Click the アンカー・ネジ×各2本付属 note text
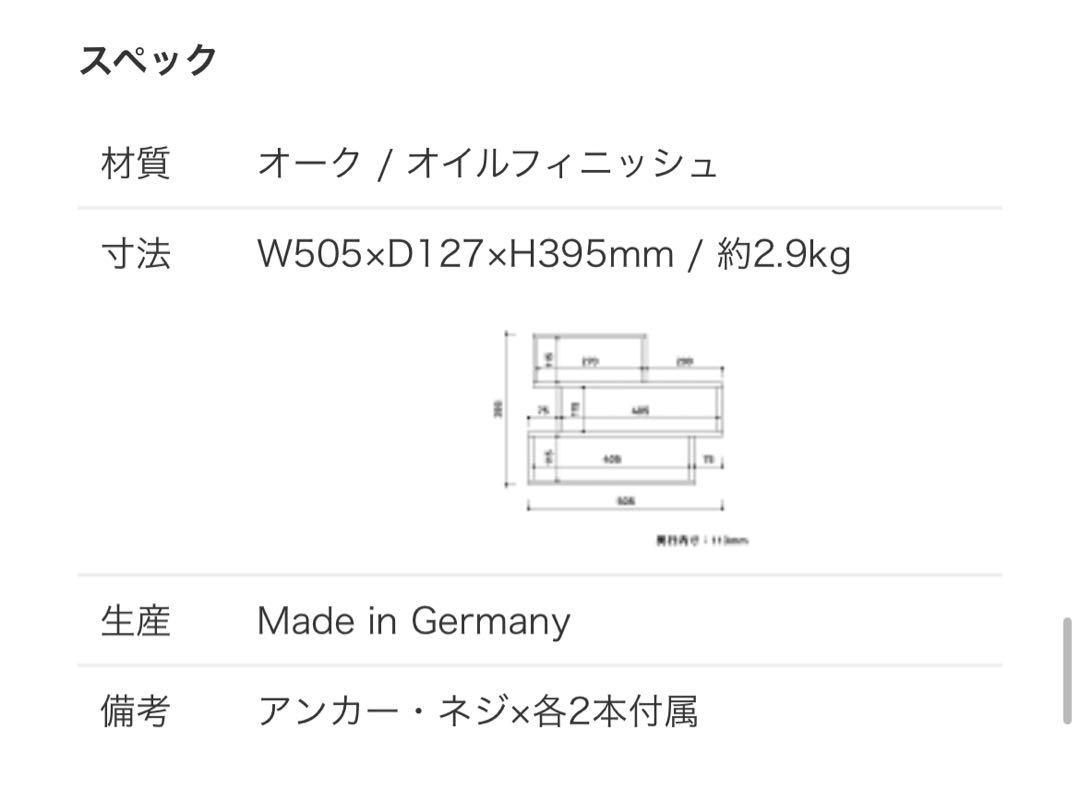This screenshot has width=1080, height=803. pos(477,711)
